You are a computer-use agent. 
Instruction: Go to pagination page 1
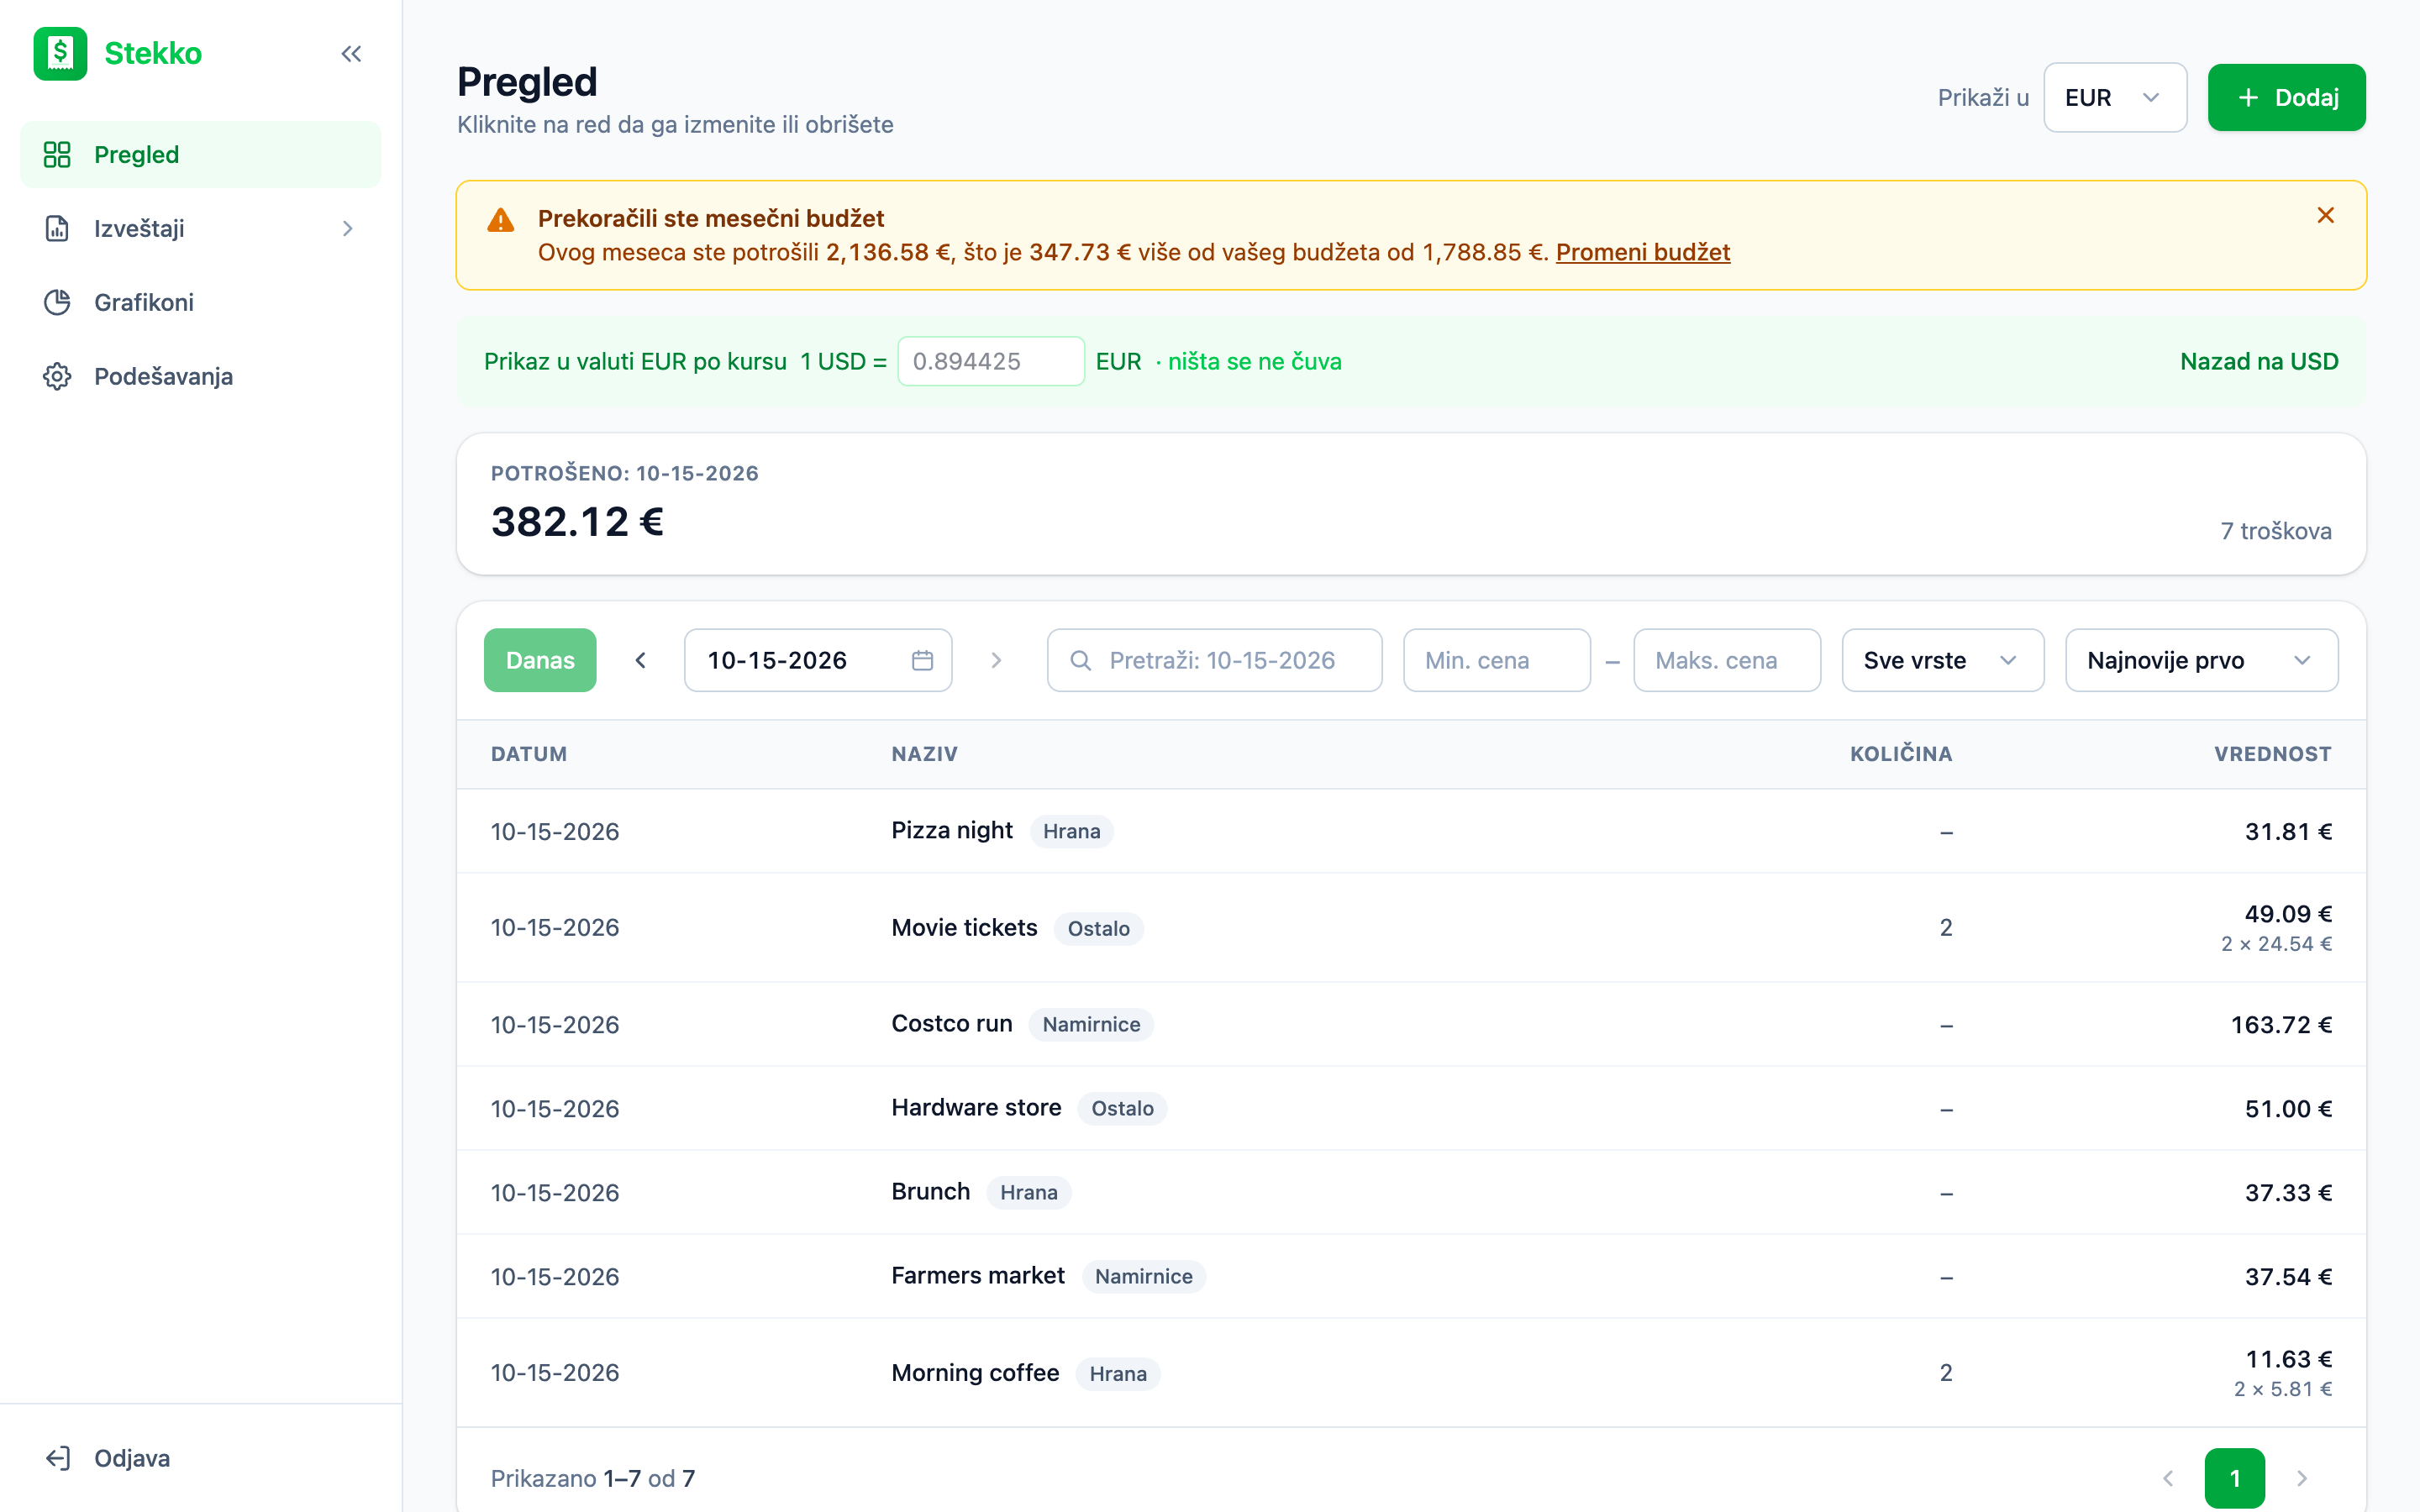pyautogui.click(x=2234, y=1478)
